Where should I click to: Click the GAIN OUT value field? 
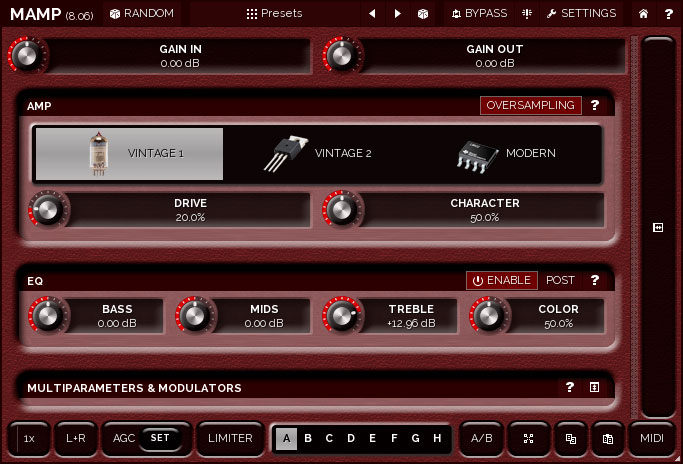494,56
